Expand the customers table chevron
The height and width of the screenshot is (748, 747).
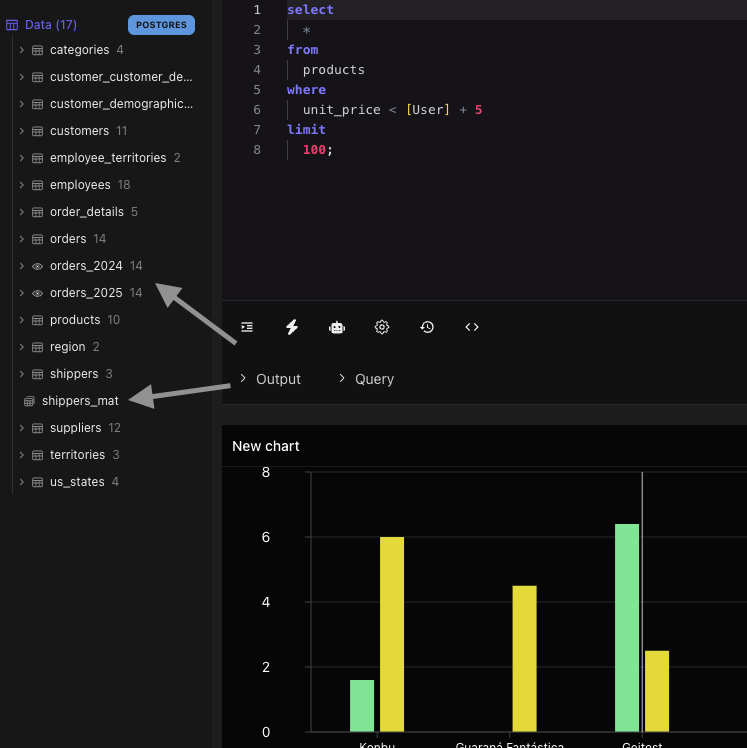coord(21,131)
